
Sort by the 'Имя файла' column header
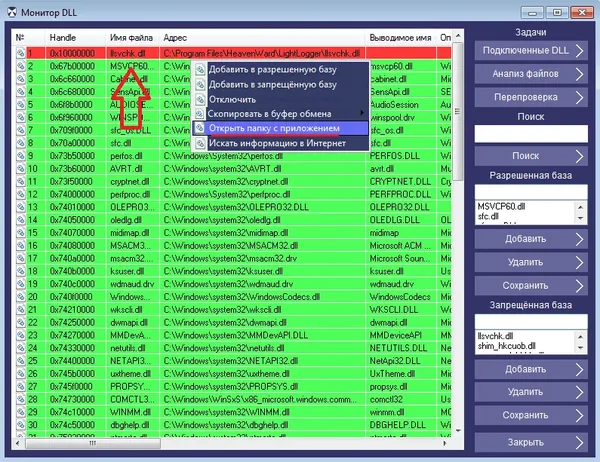(131, 38)
